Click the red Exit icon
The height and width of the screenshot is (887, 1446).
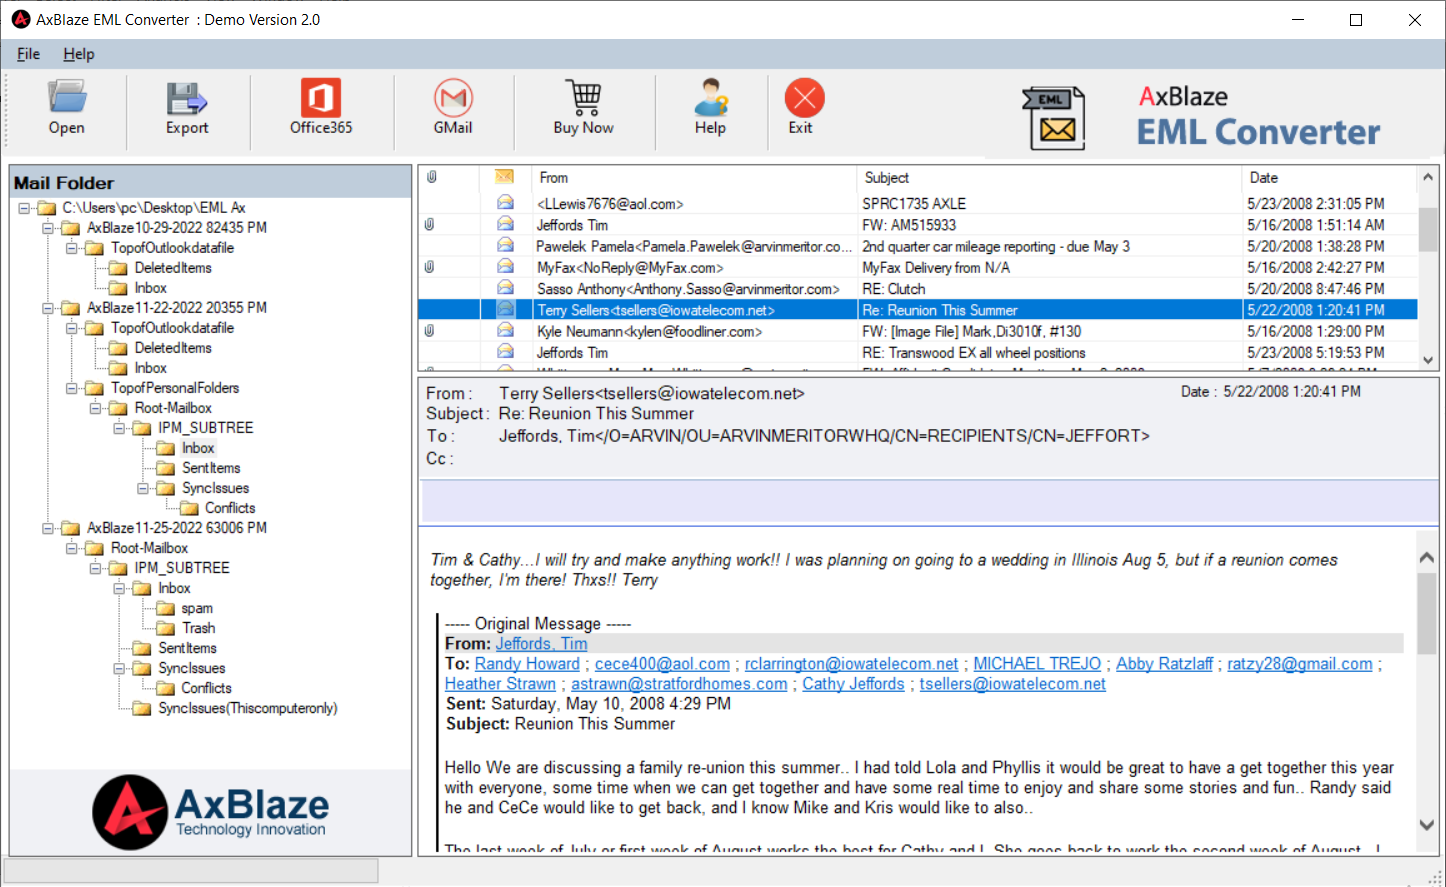click(x=804, y=97)
